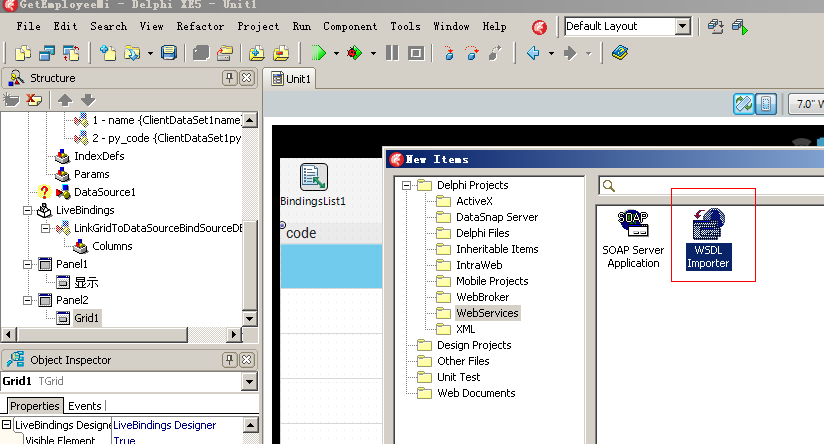Click the Save desktop layout icon
This screenshot has width=824, height=444.
(x=715, y=26)
